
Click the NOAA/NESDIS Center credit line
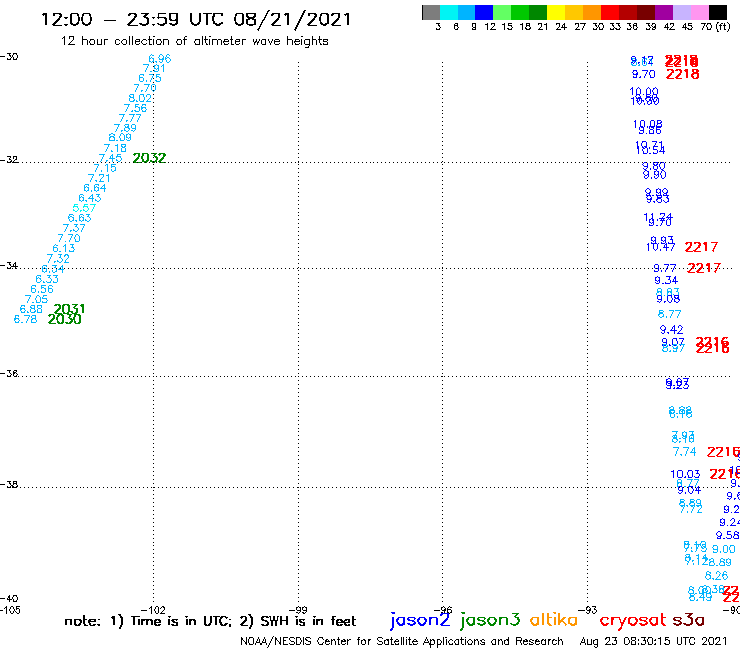pos(402,641)
